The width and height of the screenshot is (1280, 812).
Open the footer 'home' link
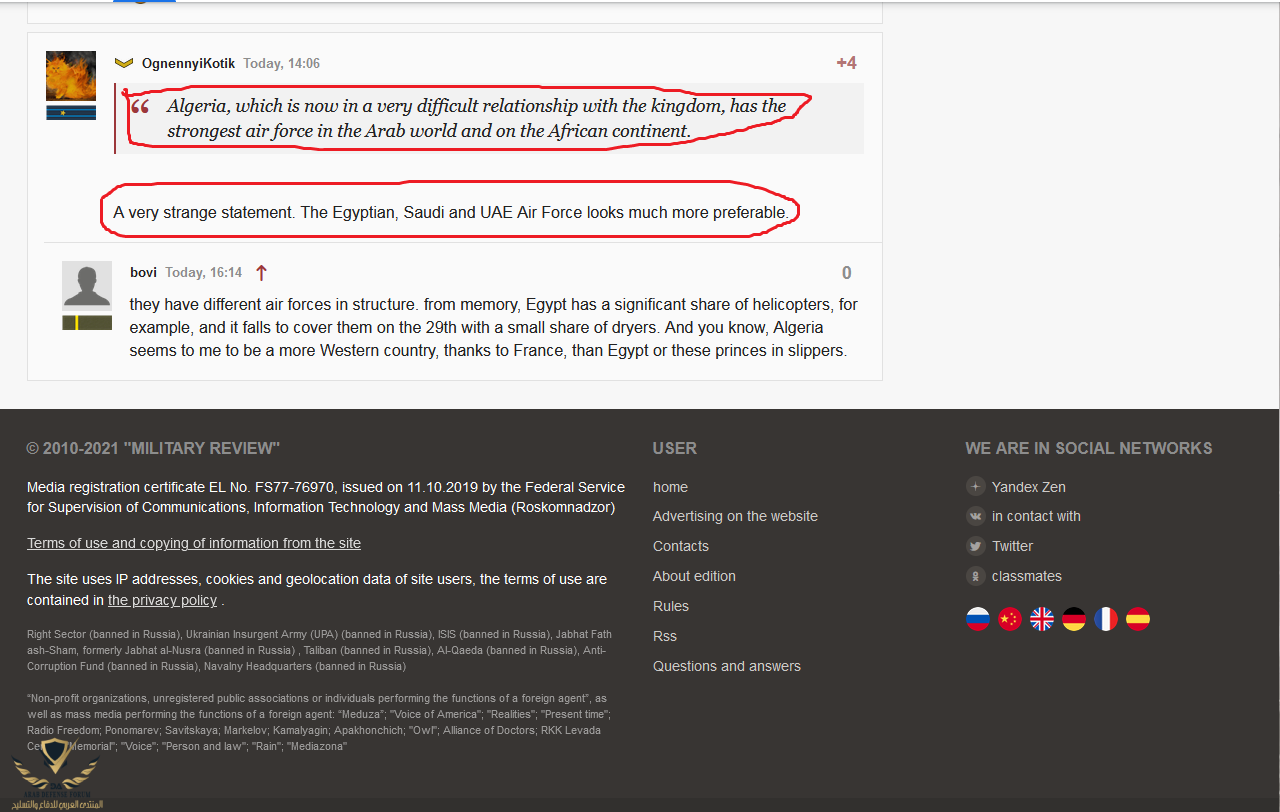click(670, 487)
